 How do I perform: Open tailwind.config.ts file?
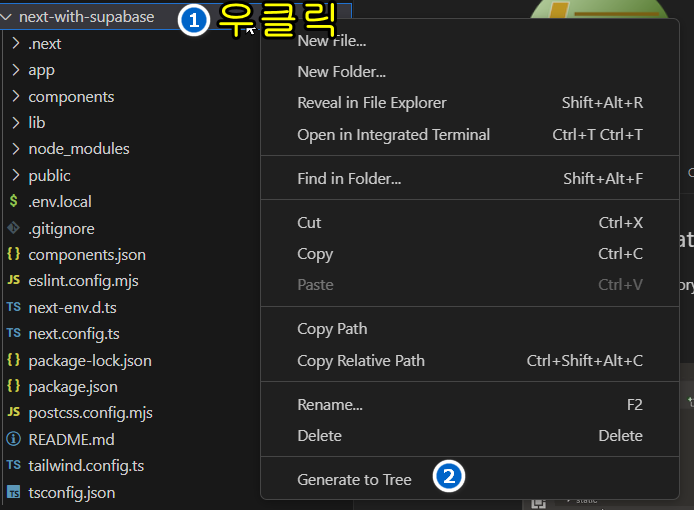tap(86, 465)
